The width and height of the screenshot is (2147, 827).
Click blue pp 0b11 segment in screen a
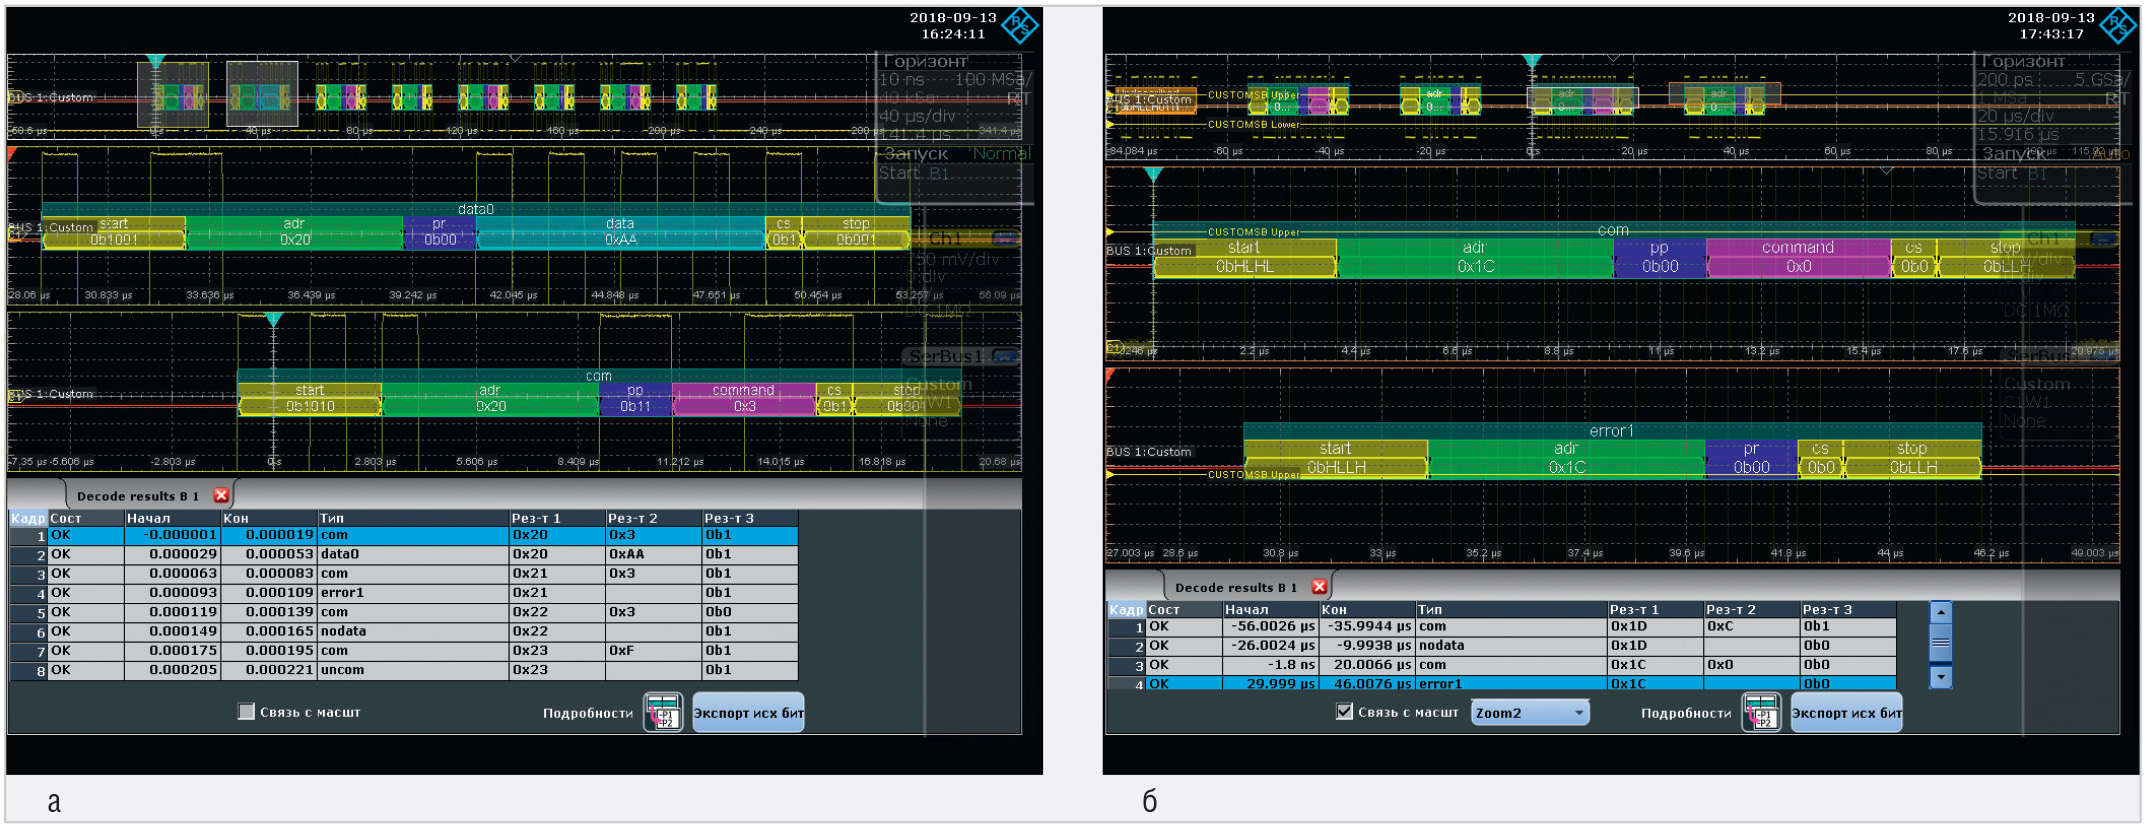(x=635, y=398)
